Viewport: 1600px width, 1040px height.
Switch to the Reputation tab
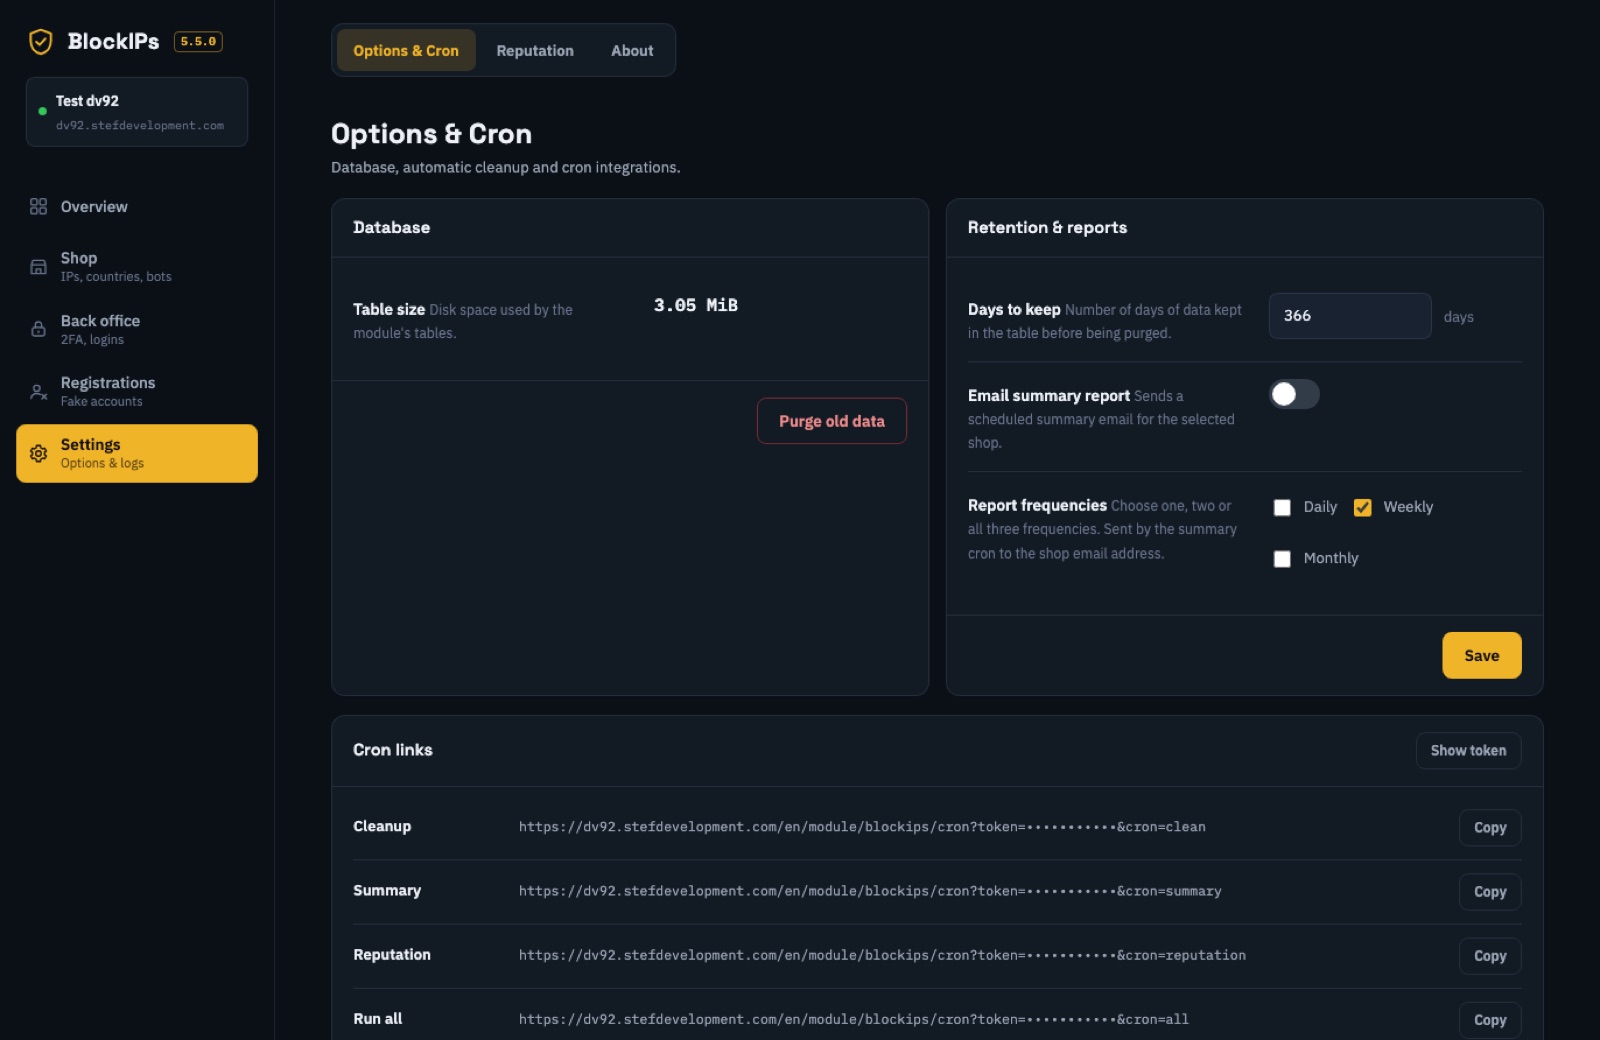tap(535, 50)
